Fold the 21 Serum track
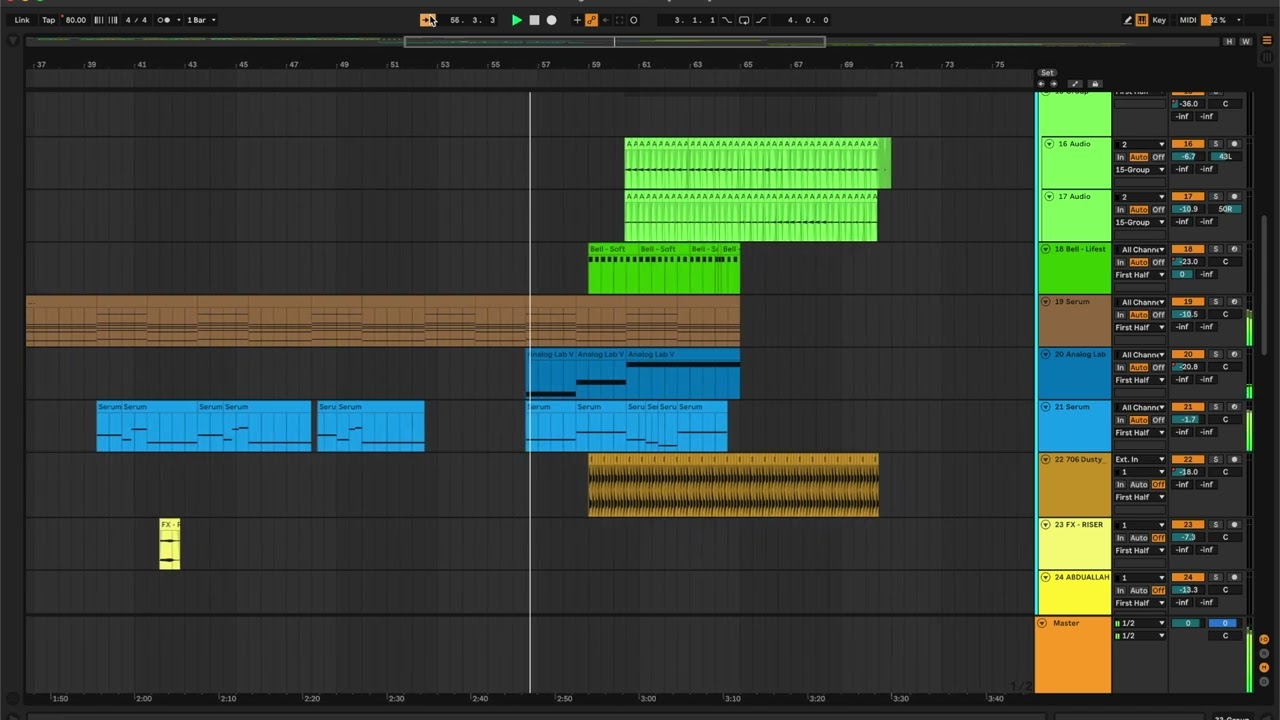 tap(1046, 407)
